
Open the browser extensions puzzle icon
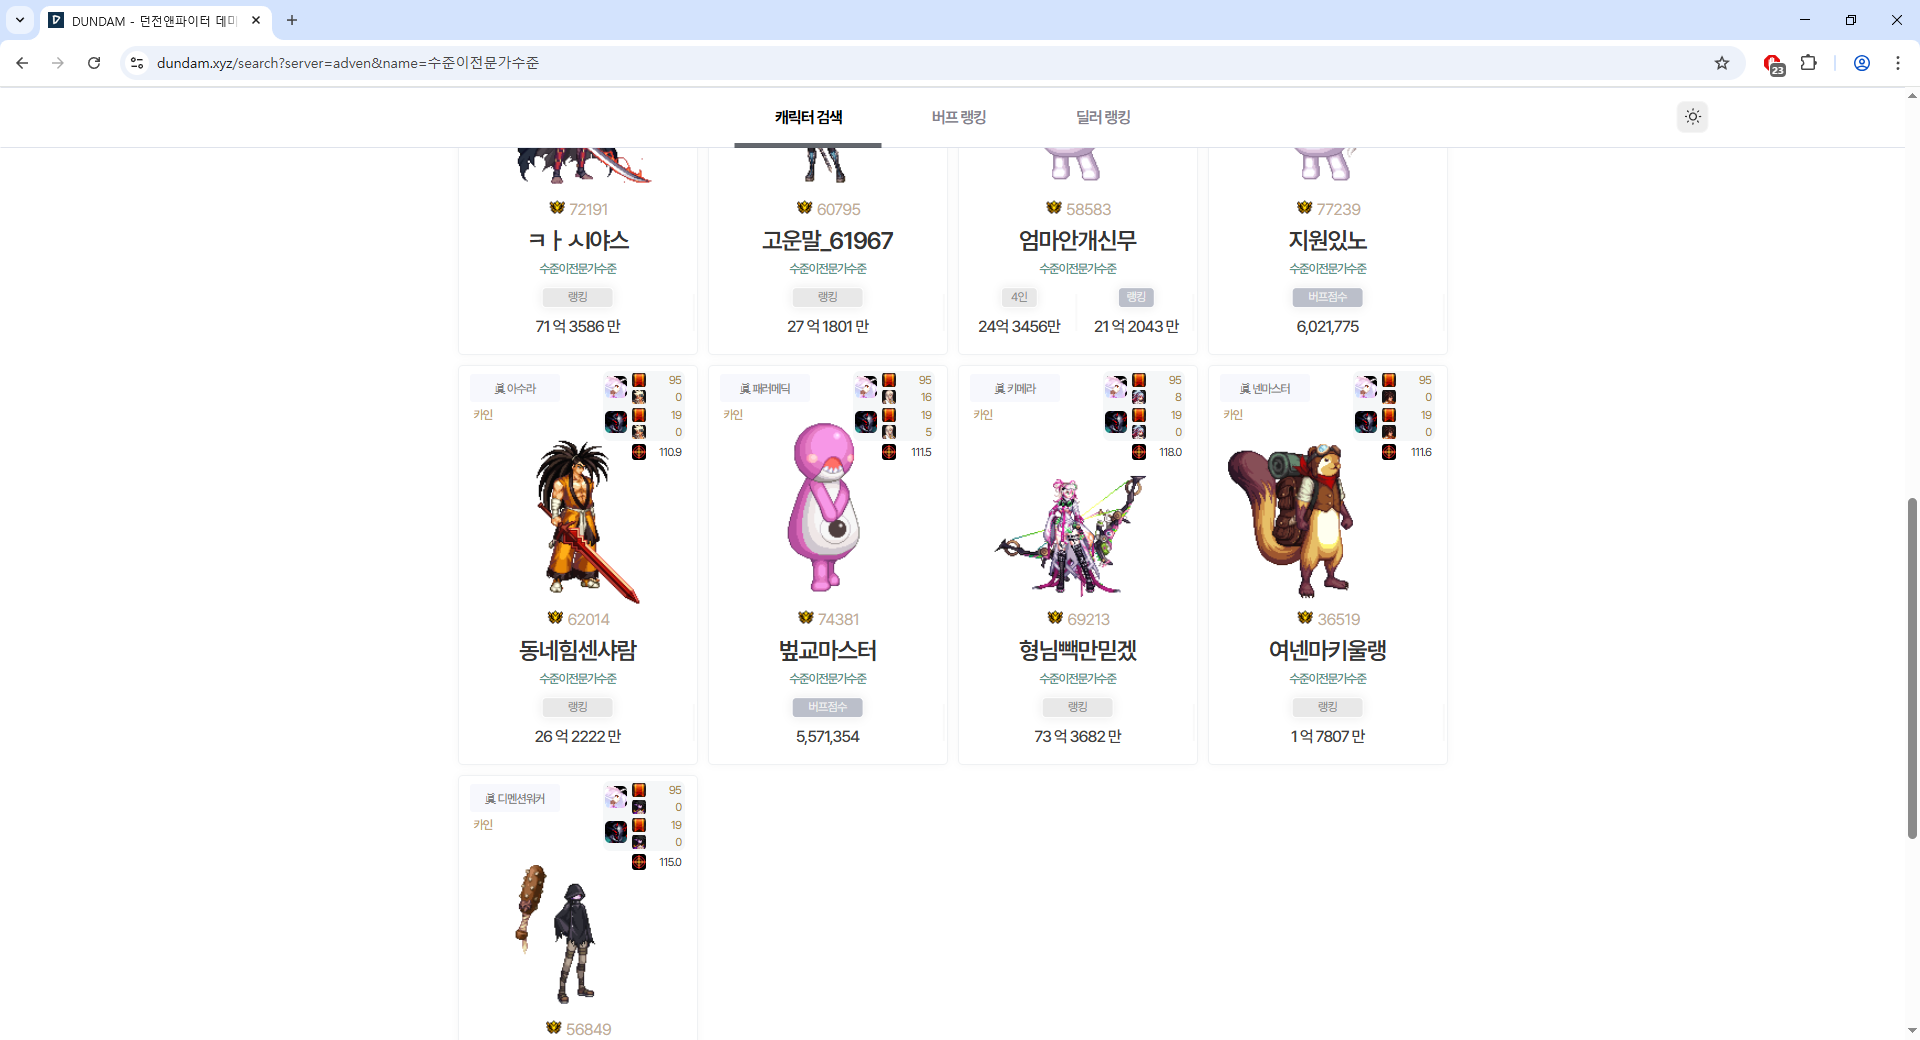pos(1808,63)
